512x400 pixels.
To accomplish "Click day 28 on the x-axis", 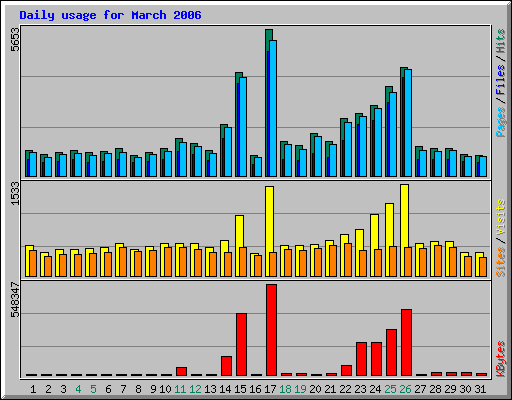I will coord(435,389).
